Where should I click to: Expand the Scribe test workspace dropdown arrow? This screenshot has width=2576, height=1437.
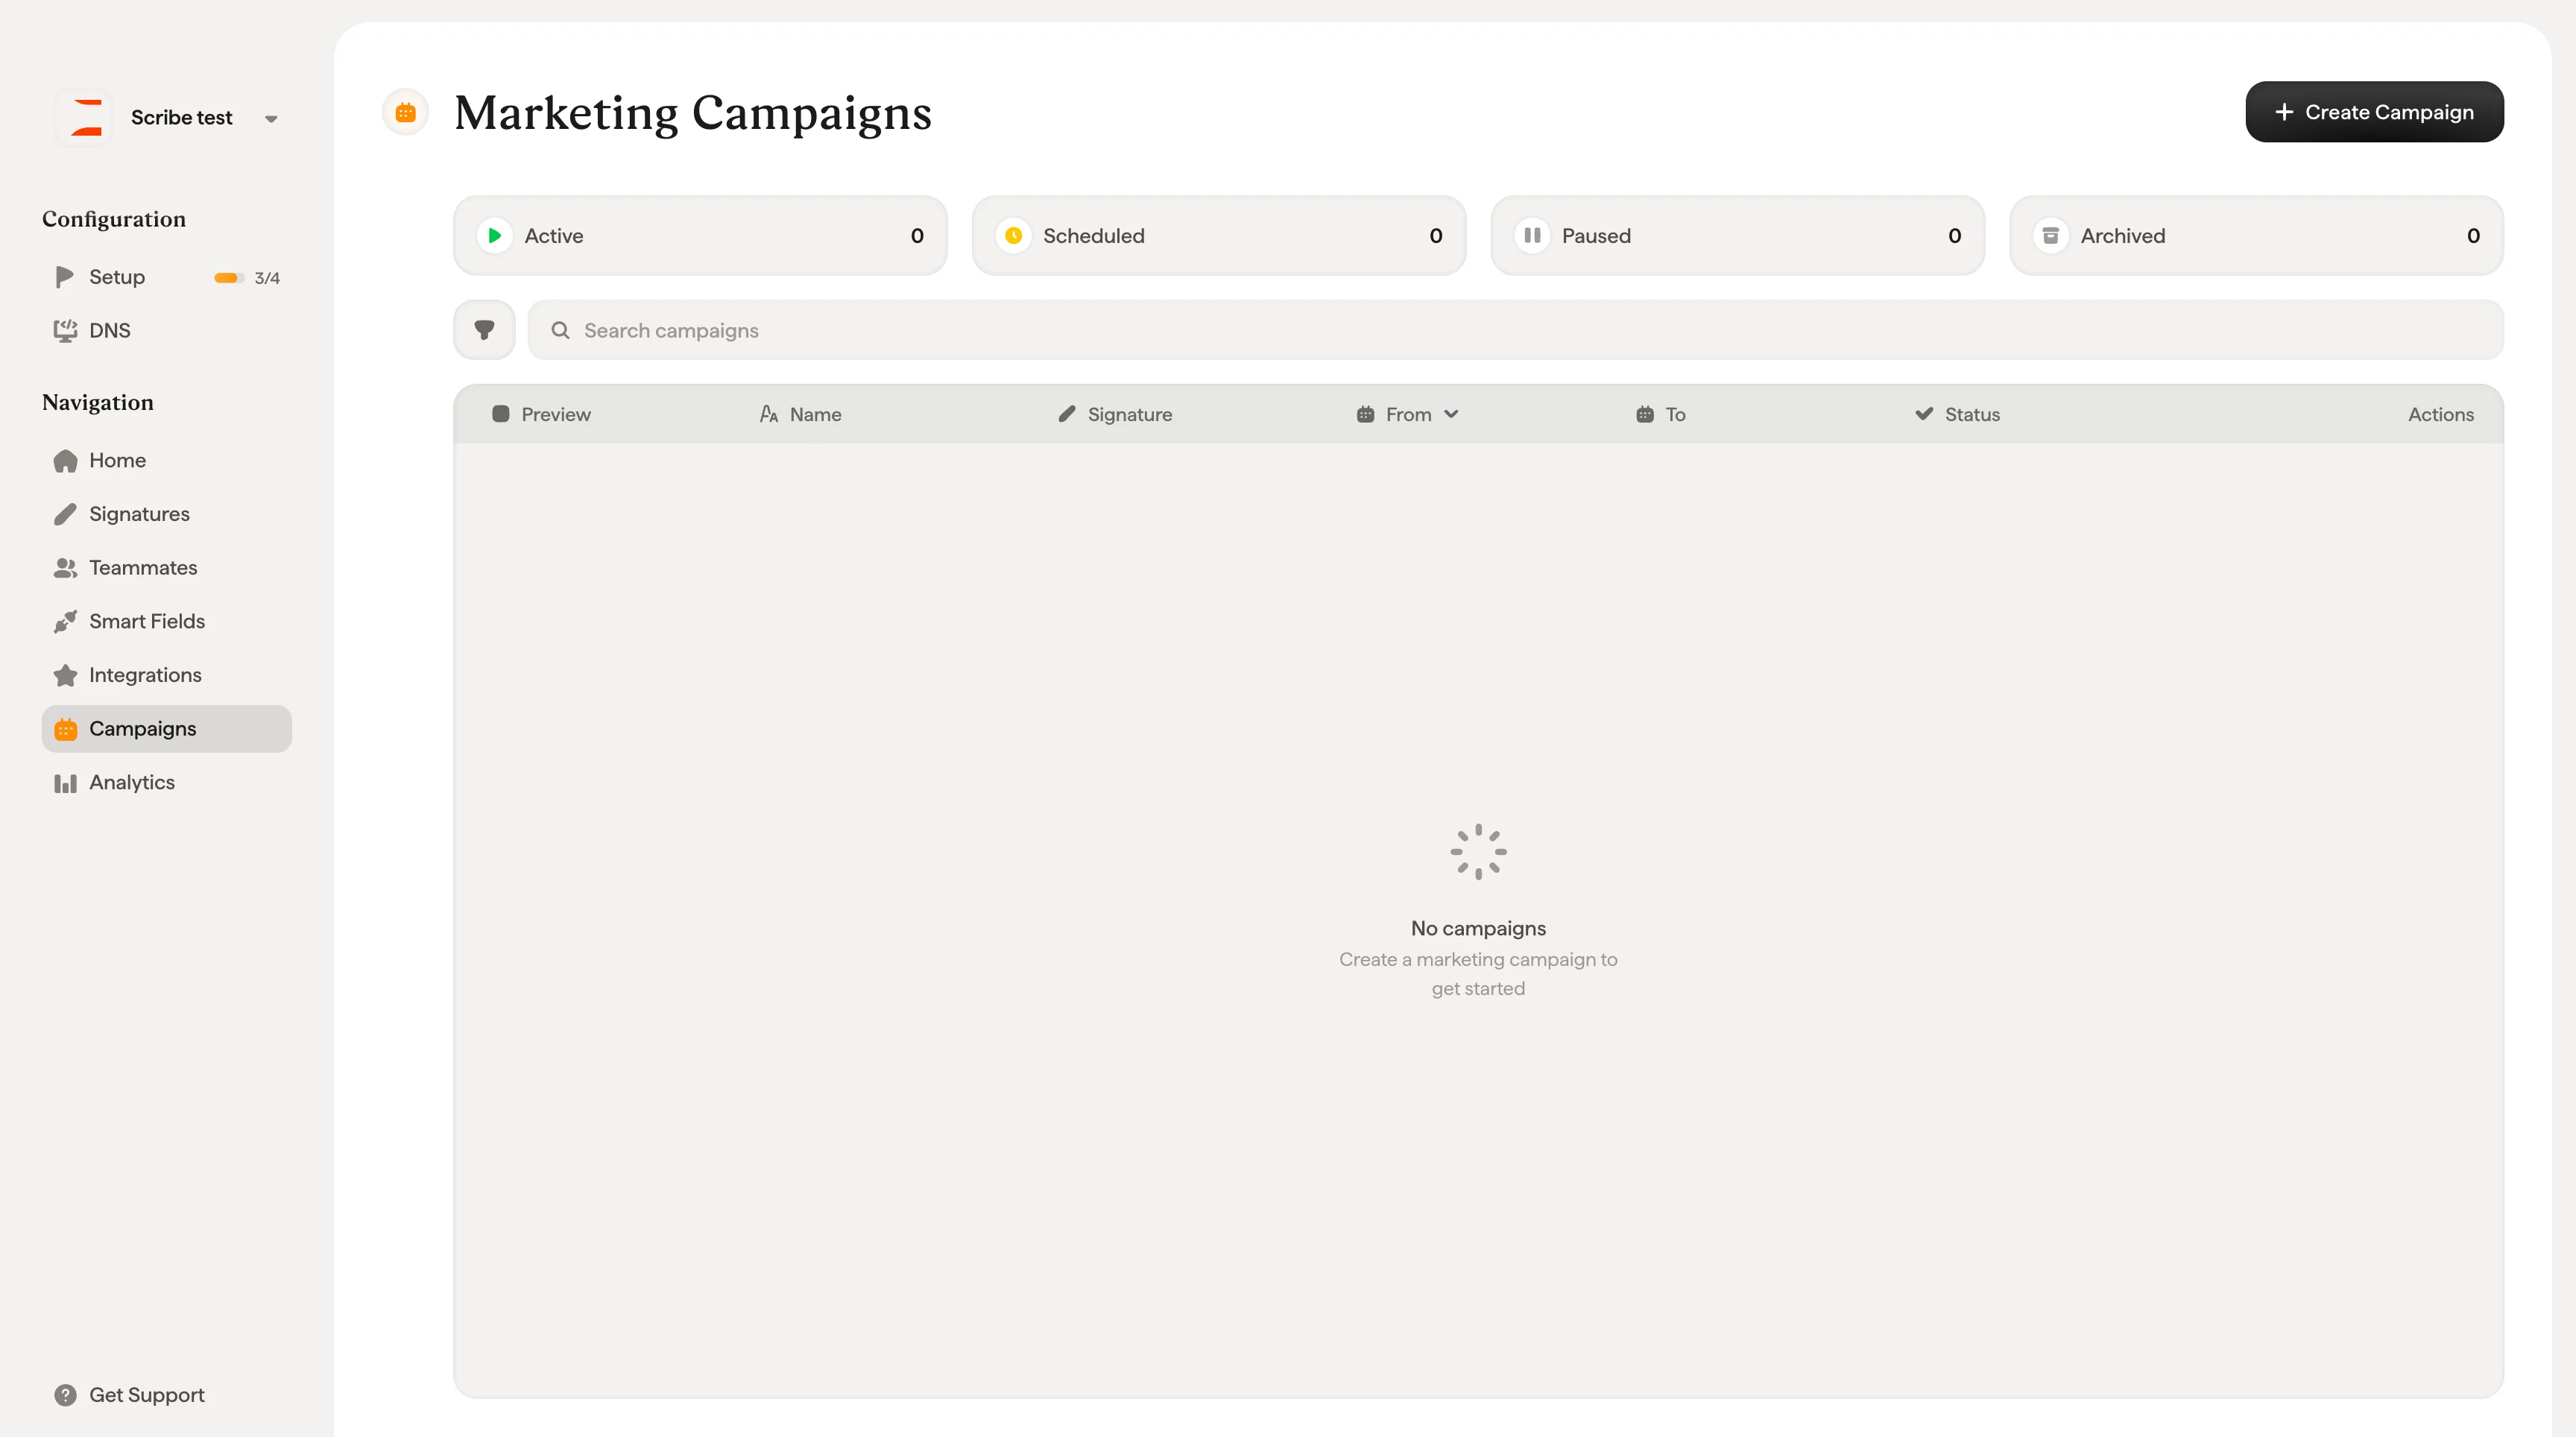[x=271, y=119]
